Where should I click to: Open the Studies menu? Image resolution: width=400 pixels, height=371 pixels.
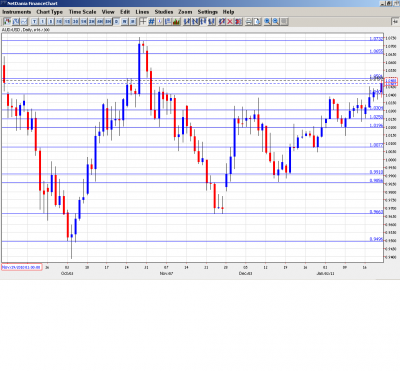click(164, 12)
